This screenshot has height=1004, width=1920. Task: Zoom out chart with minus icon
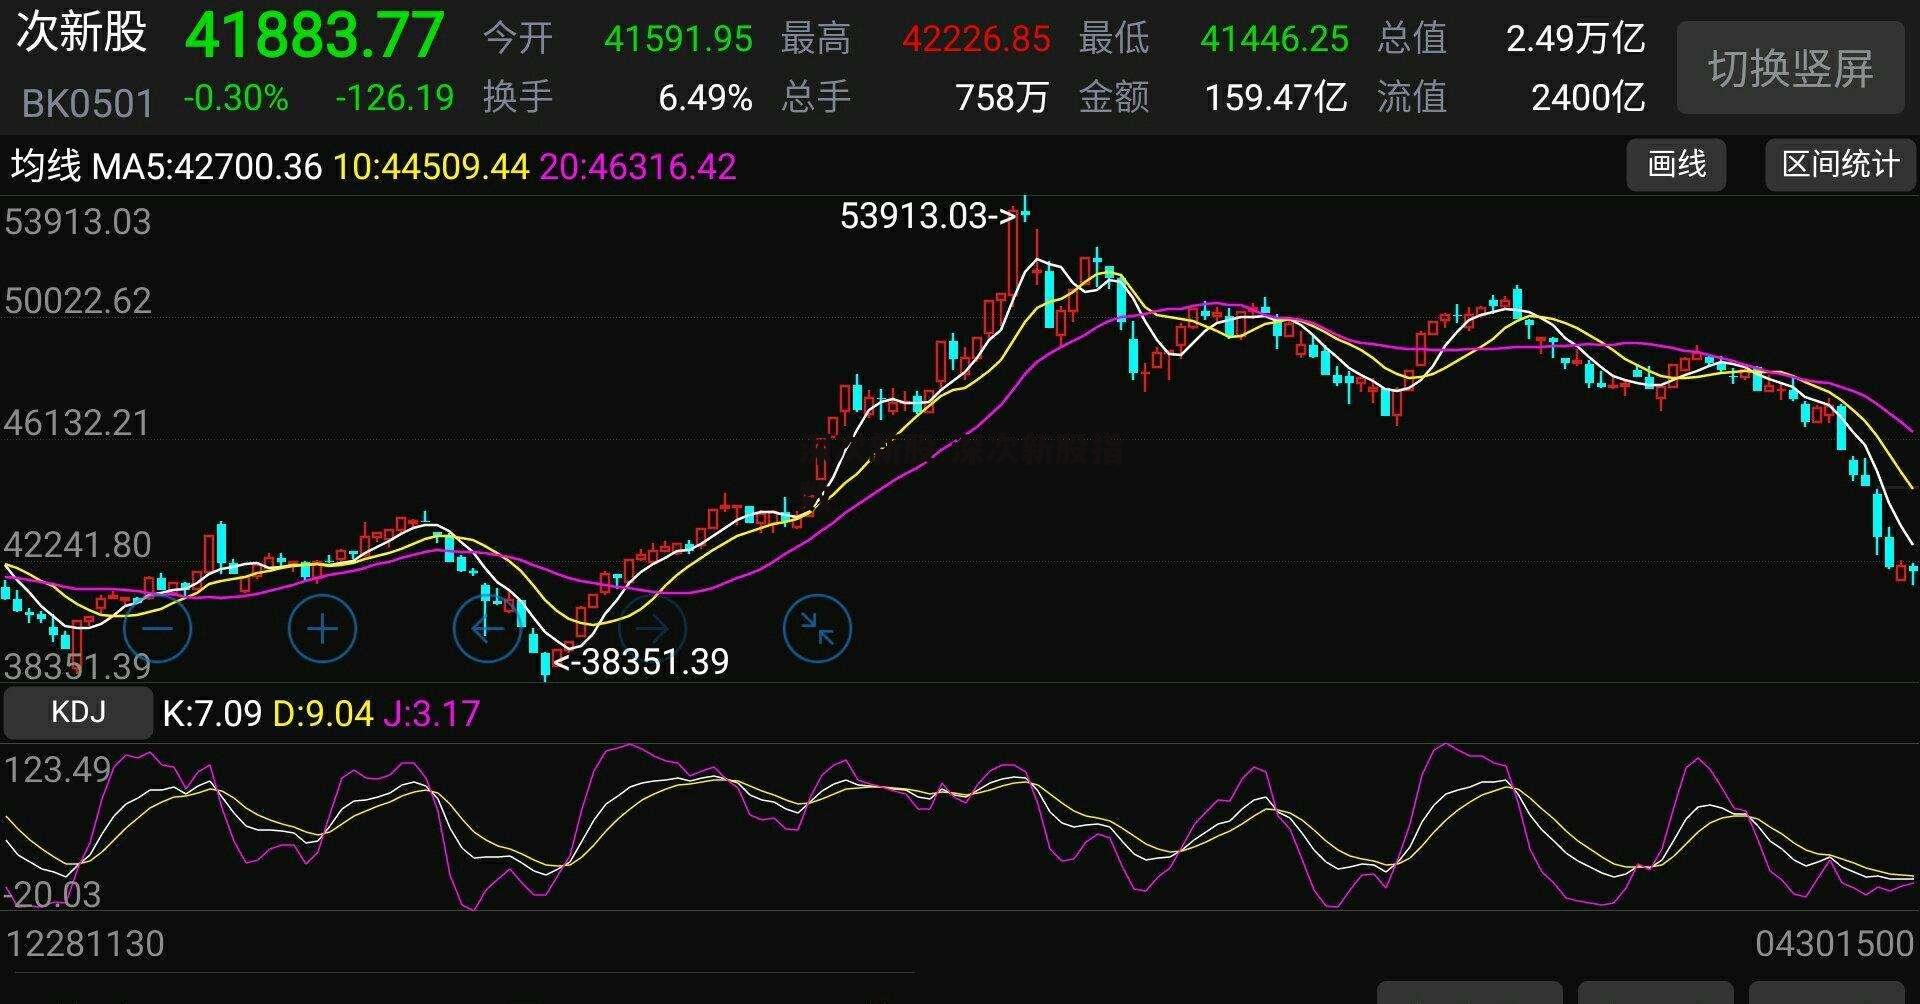coord(158,628)
